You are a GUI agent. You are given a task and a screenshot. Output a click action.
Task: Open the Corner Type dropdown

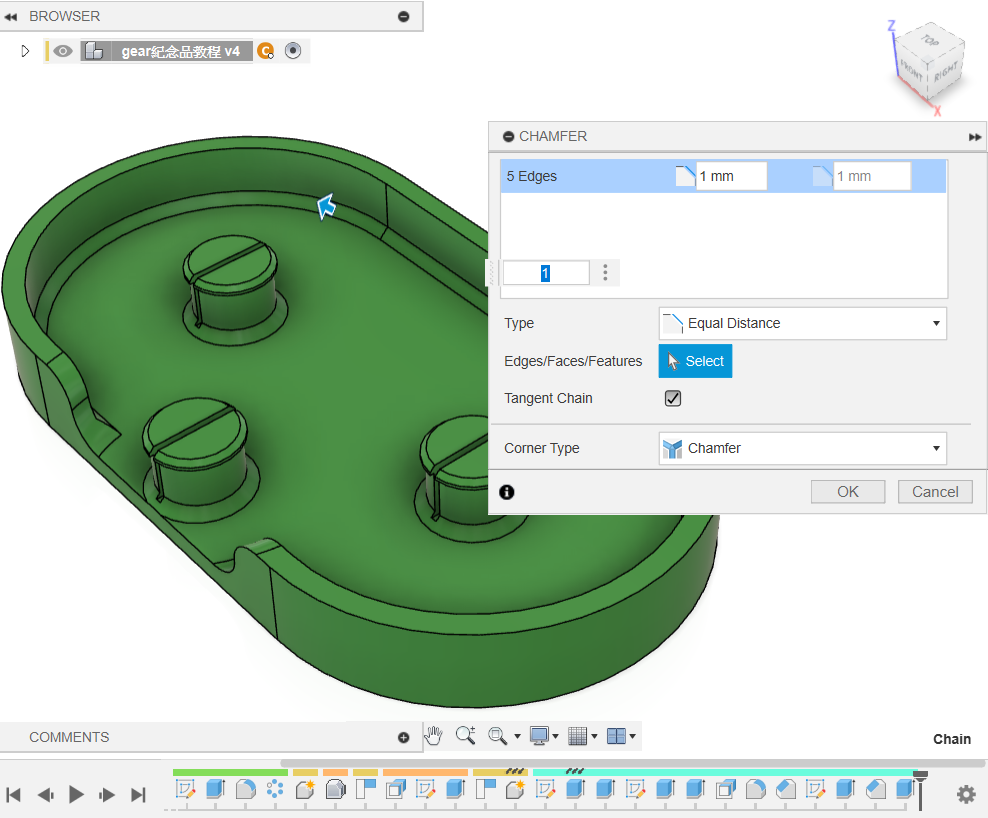click(802, 448)
